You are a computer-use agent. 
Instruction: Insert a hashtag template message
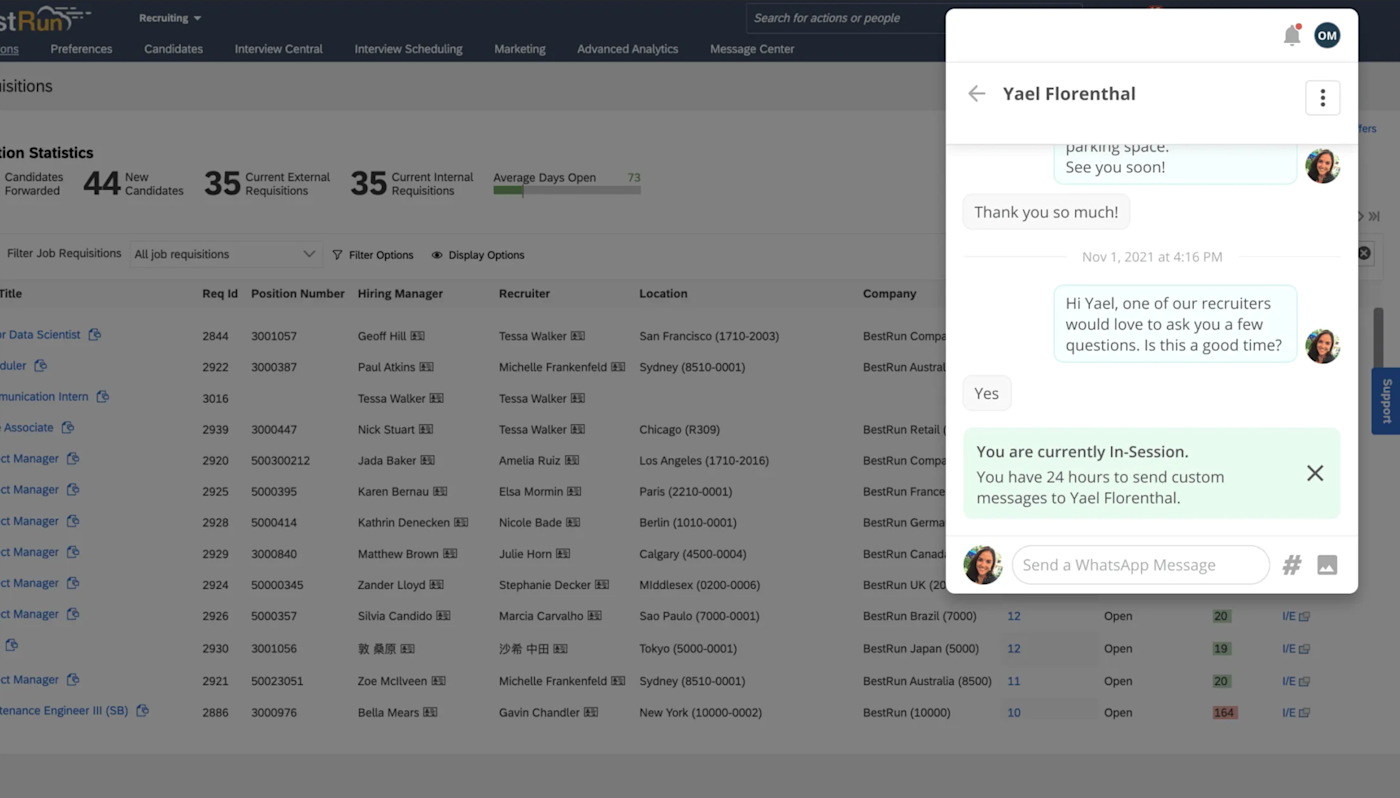tap(1292, 565)
